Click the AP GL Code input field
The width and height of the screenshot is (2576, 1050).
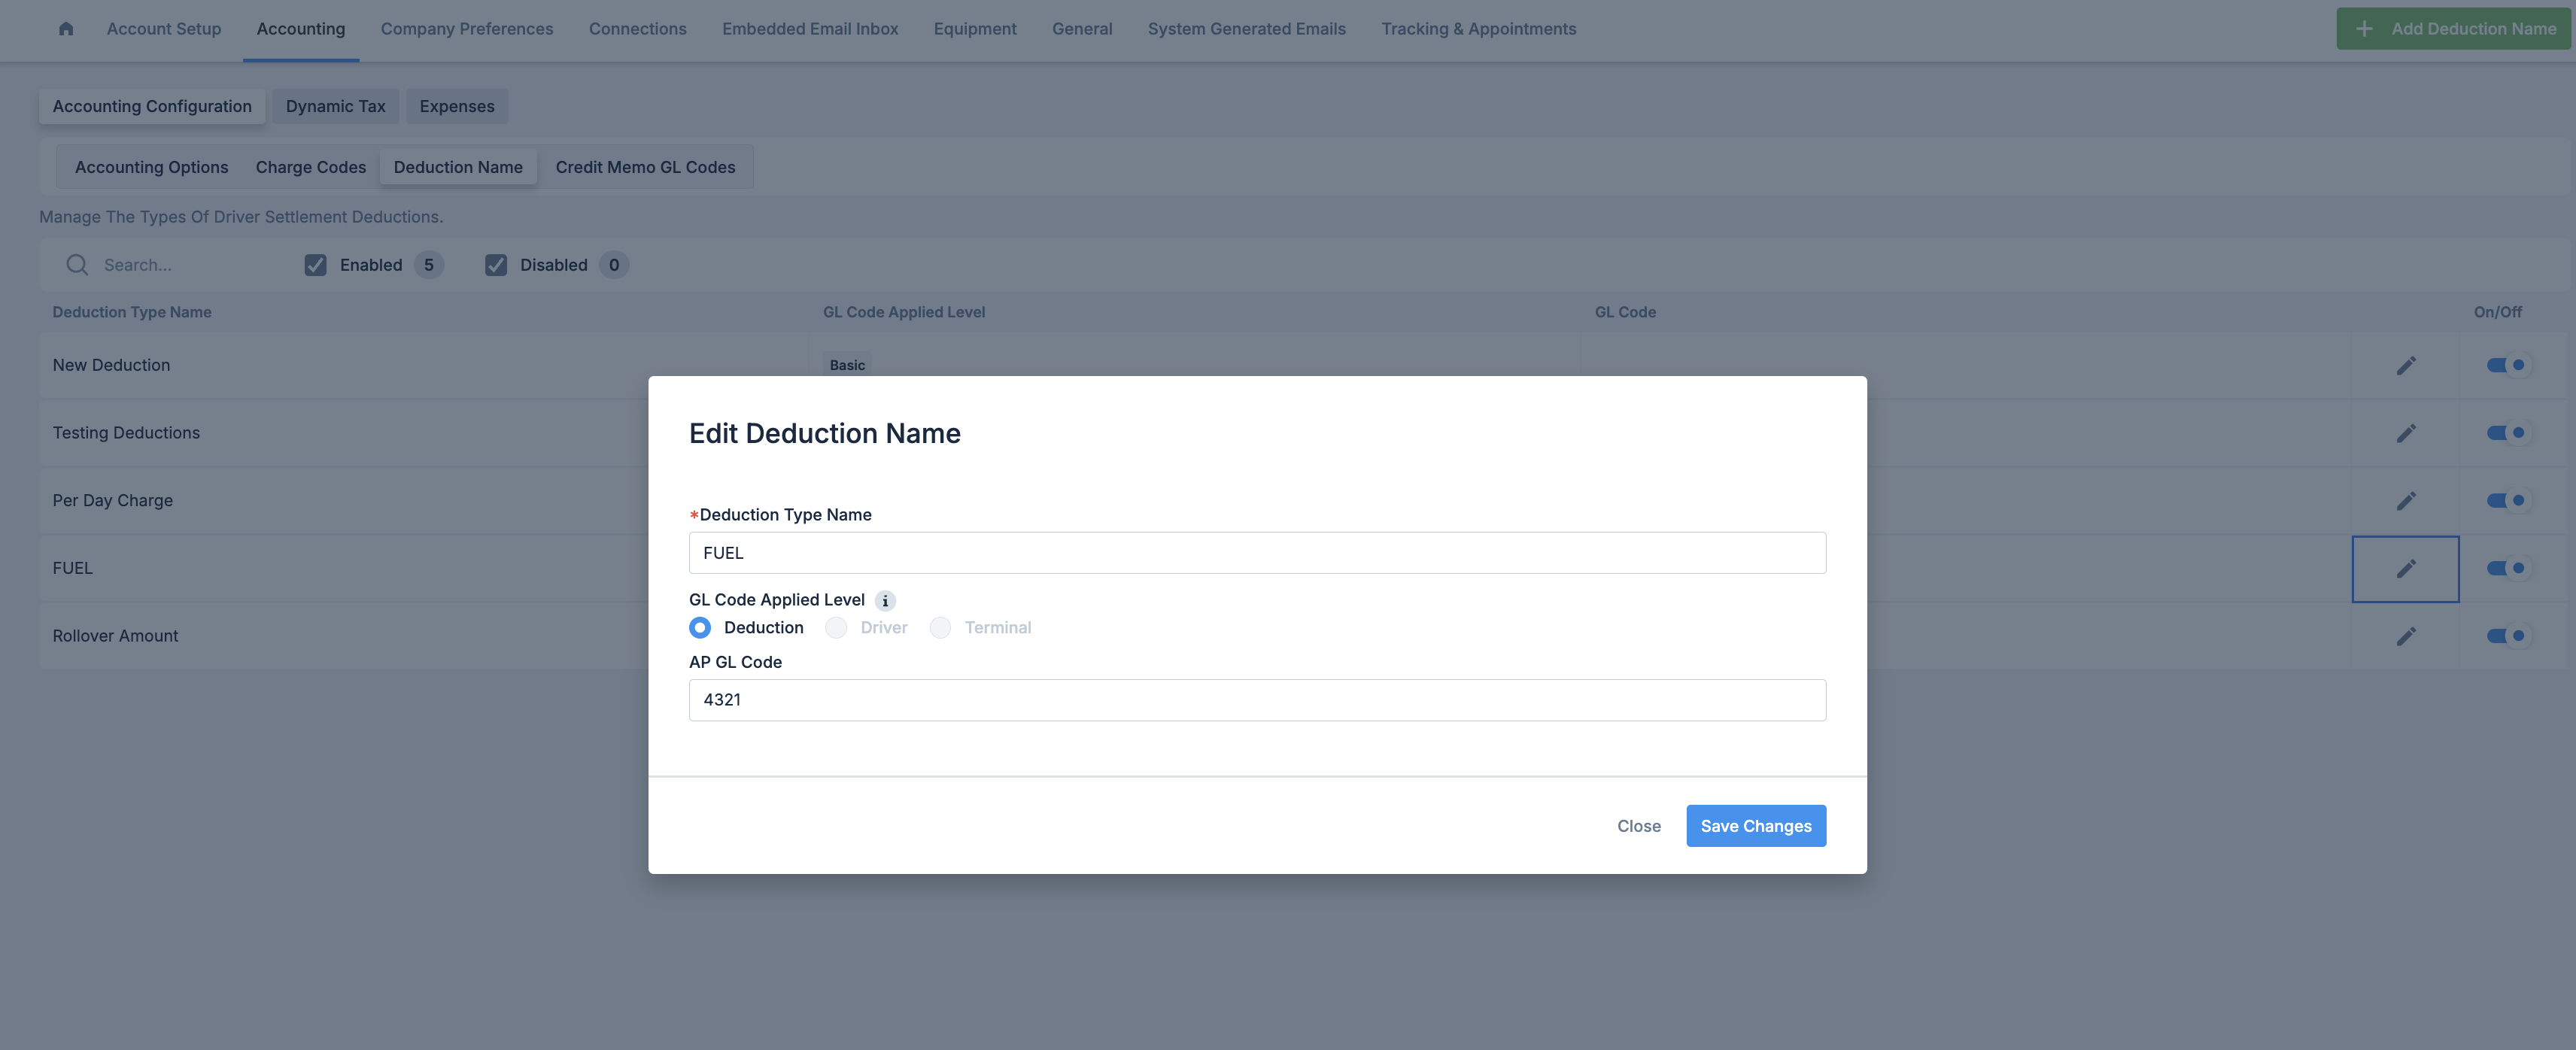pyautogui.click(x=1256, y=700)
